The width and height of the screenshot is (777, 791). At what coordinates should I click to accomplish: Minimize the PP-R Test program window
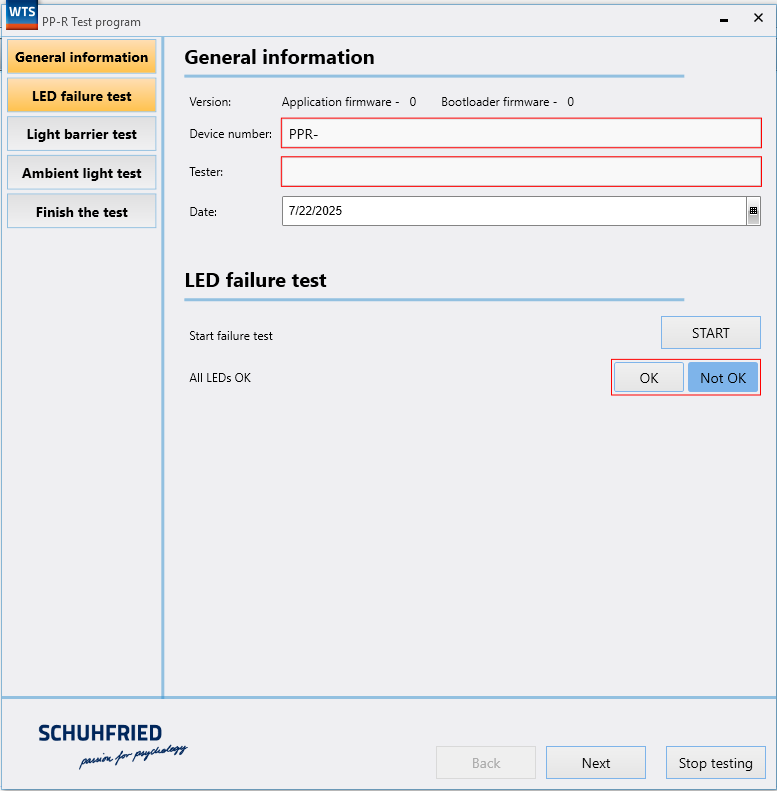tap(724, 19)
